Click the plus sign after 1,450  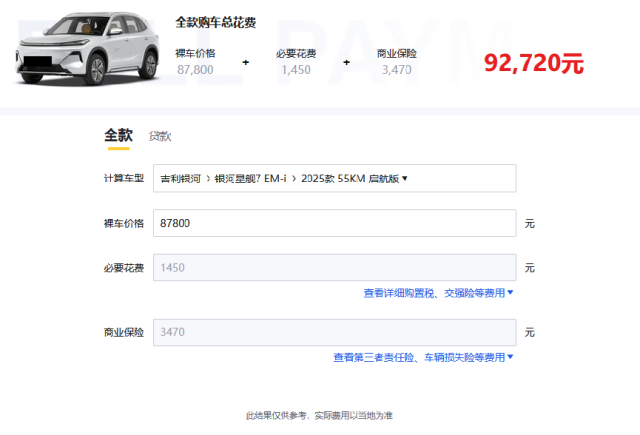[347, 62]
